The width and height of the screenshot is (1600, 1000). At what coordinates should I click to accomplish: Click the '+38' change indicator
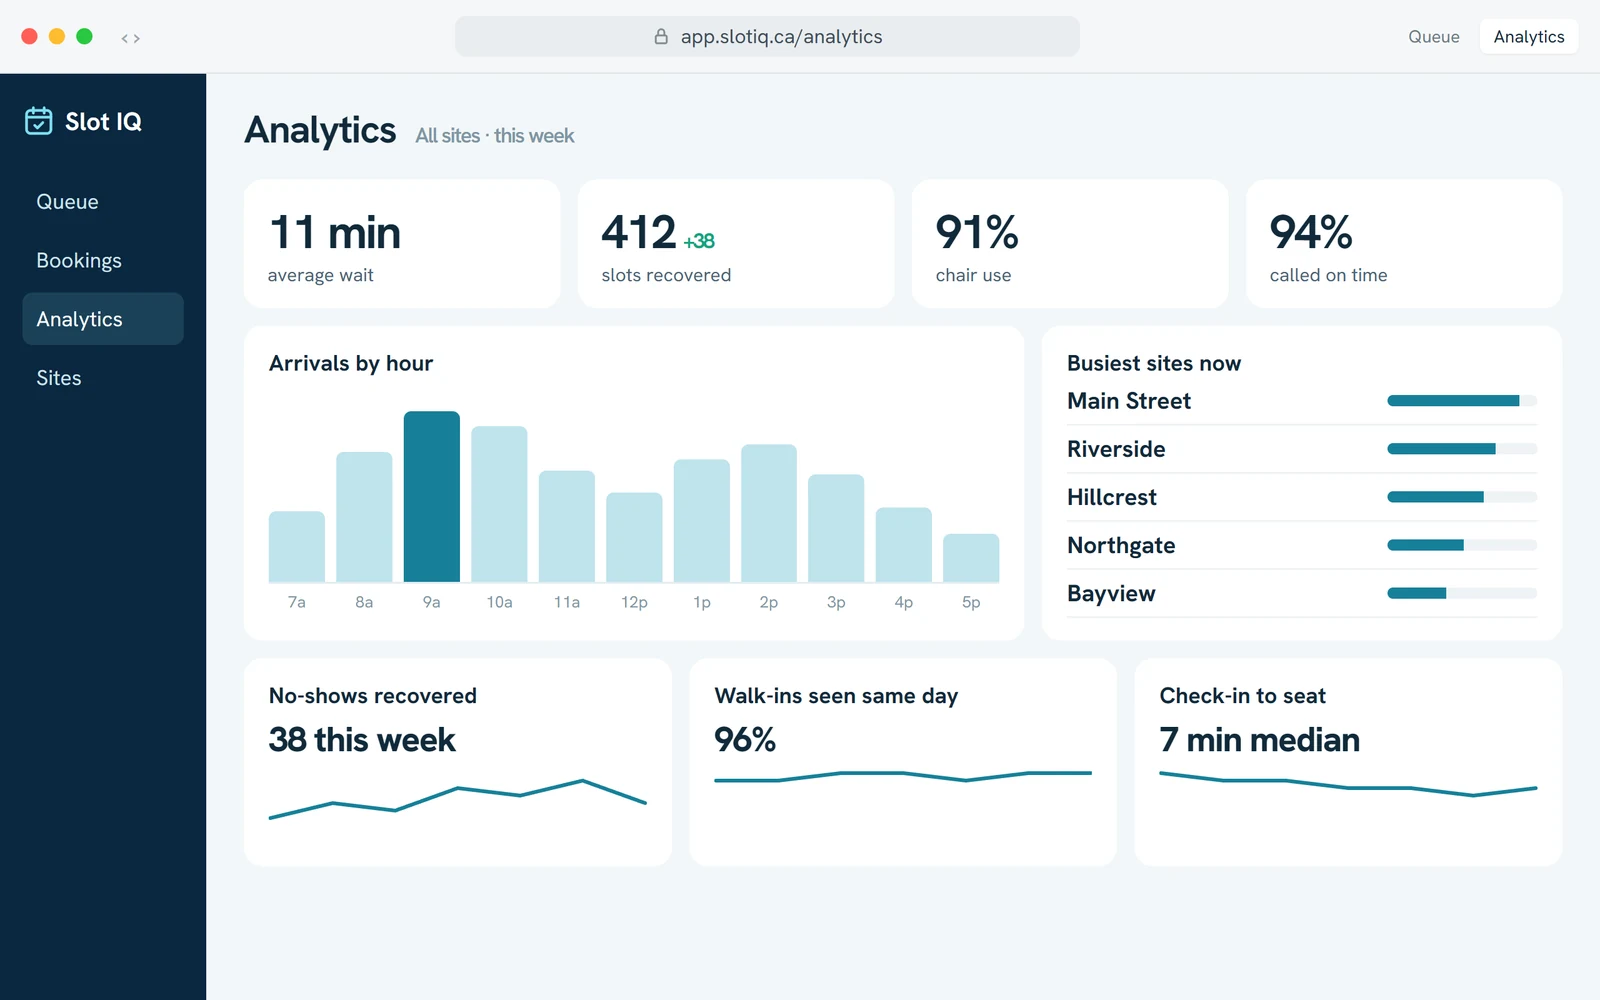699,241
